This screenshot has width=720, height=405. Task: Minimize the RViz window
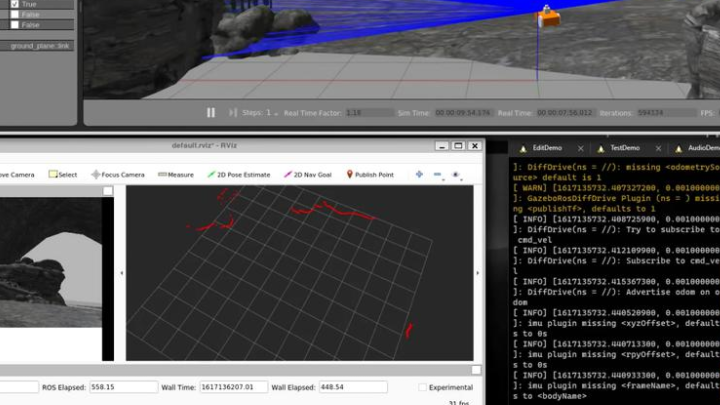click(442, 146)
